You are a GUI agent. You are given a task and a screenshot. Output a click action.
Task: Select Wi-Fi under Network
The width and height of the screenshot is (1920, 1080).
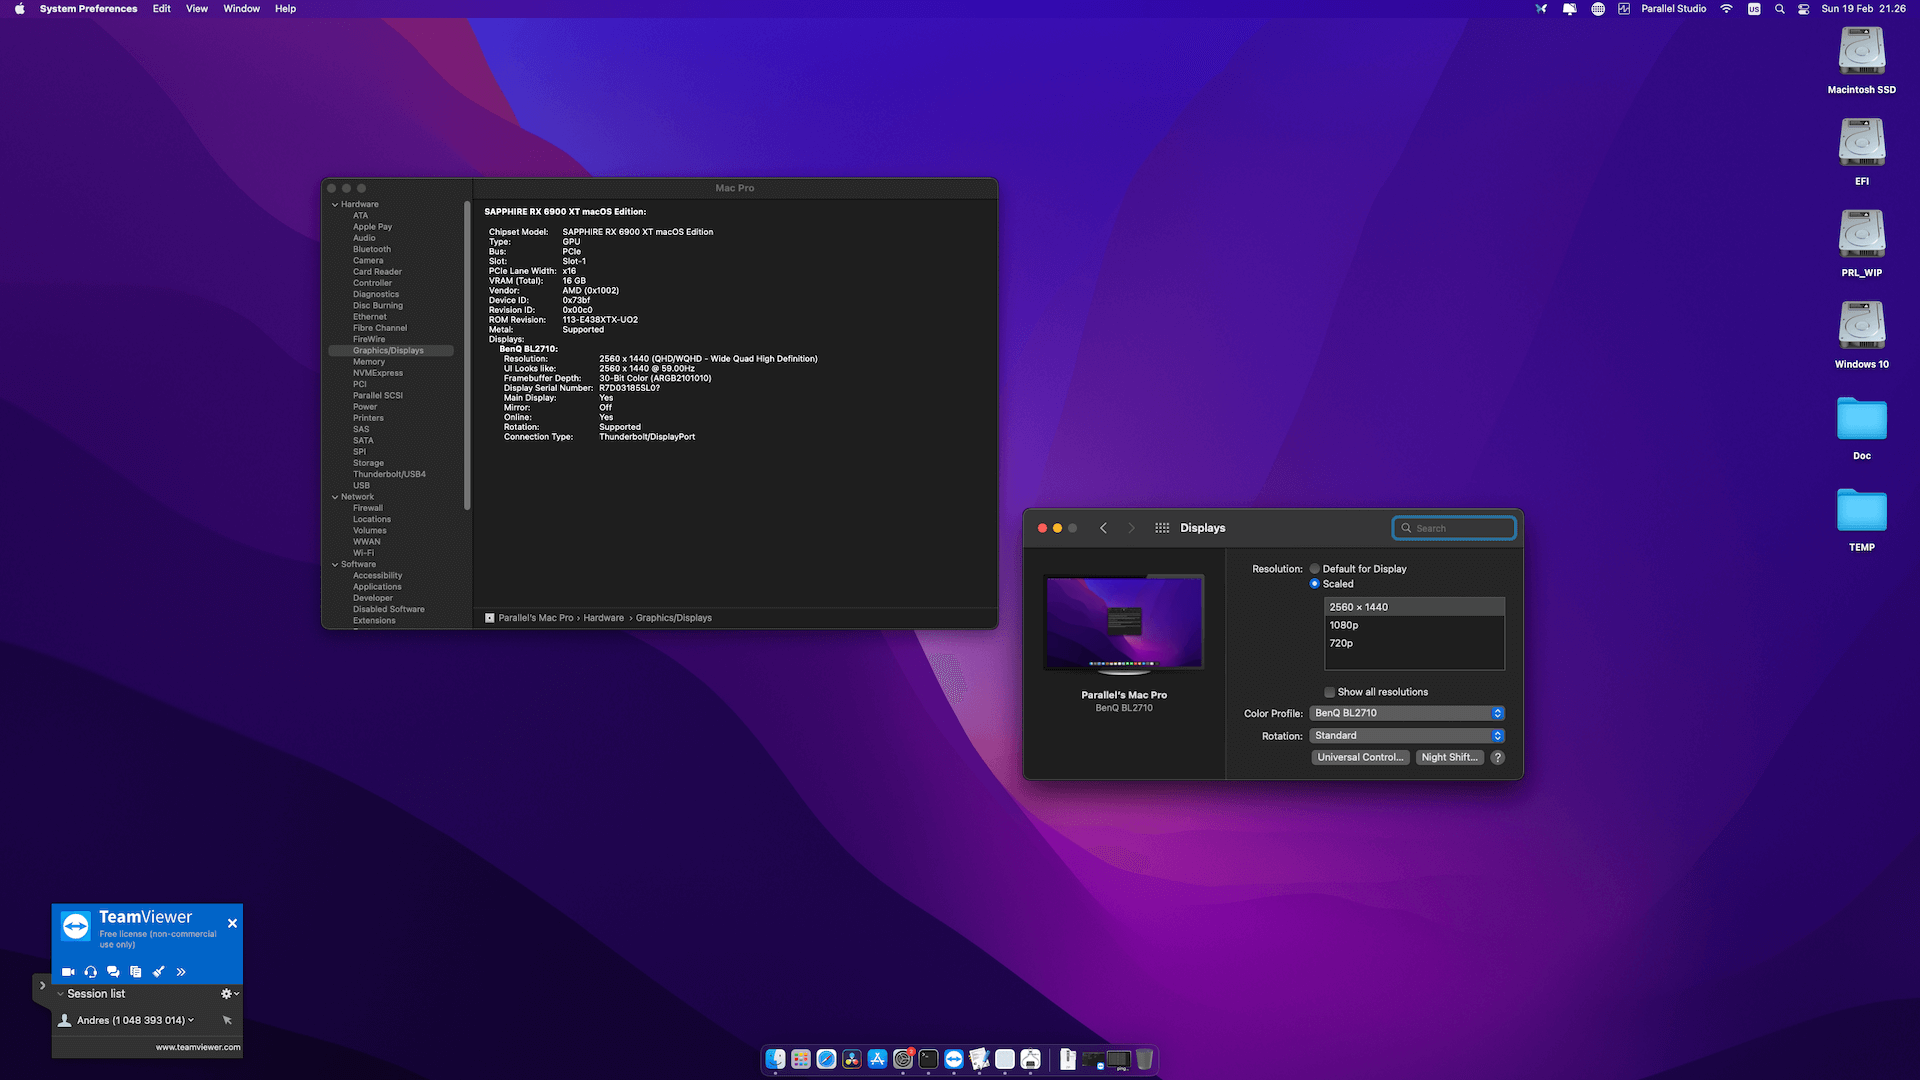tap(363, 553)
